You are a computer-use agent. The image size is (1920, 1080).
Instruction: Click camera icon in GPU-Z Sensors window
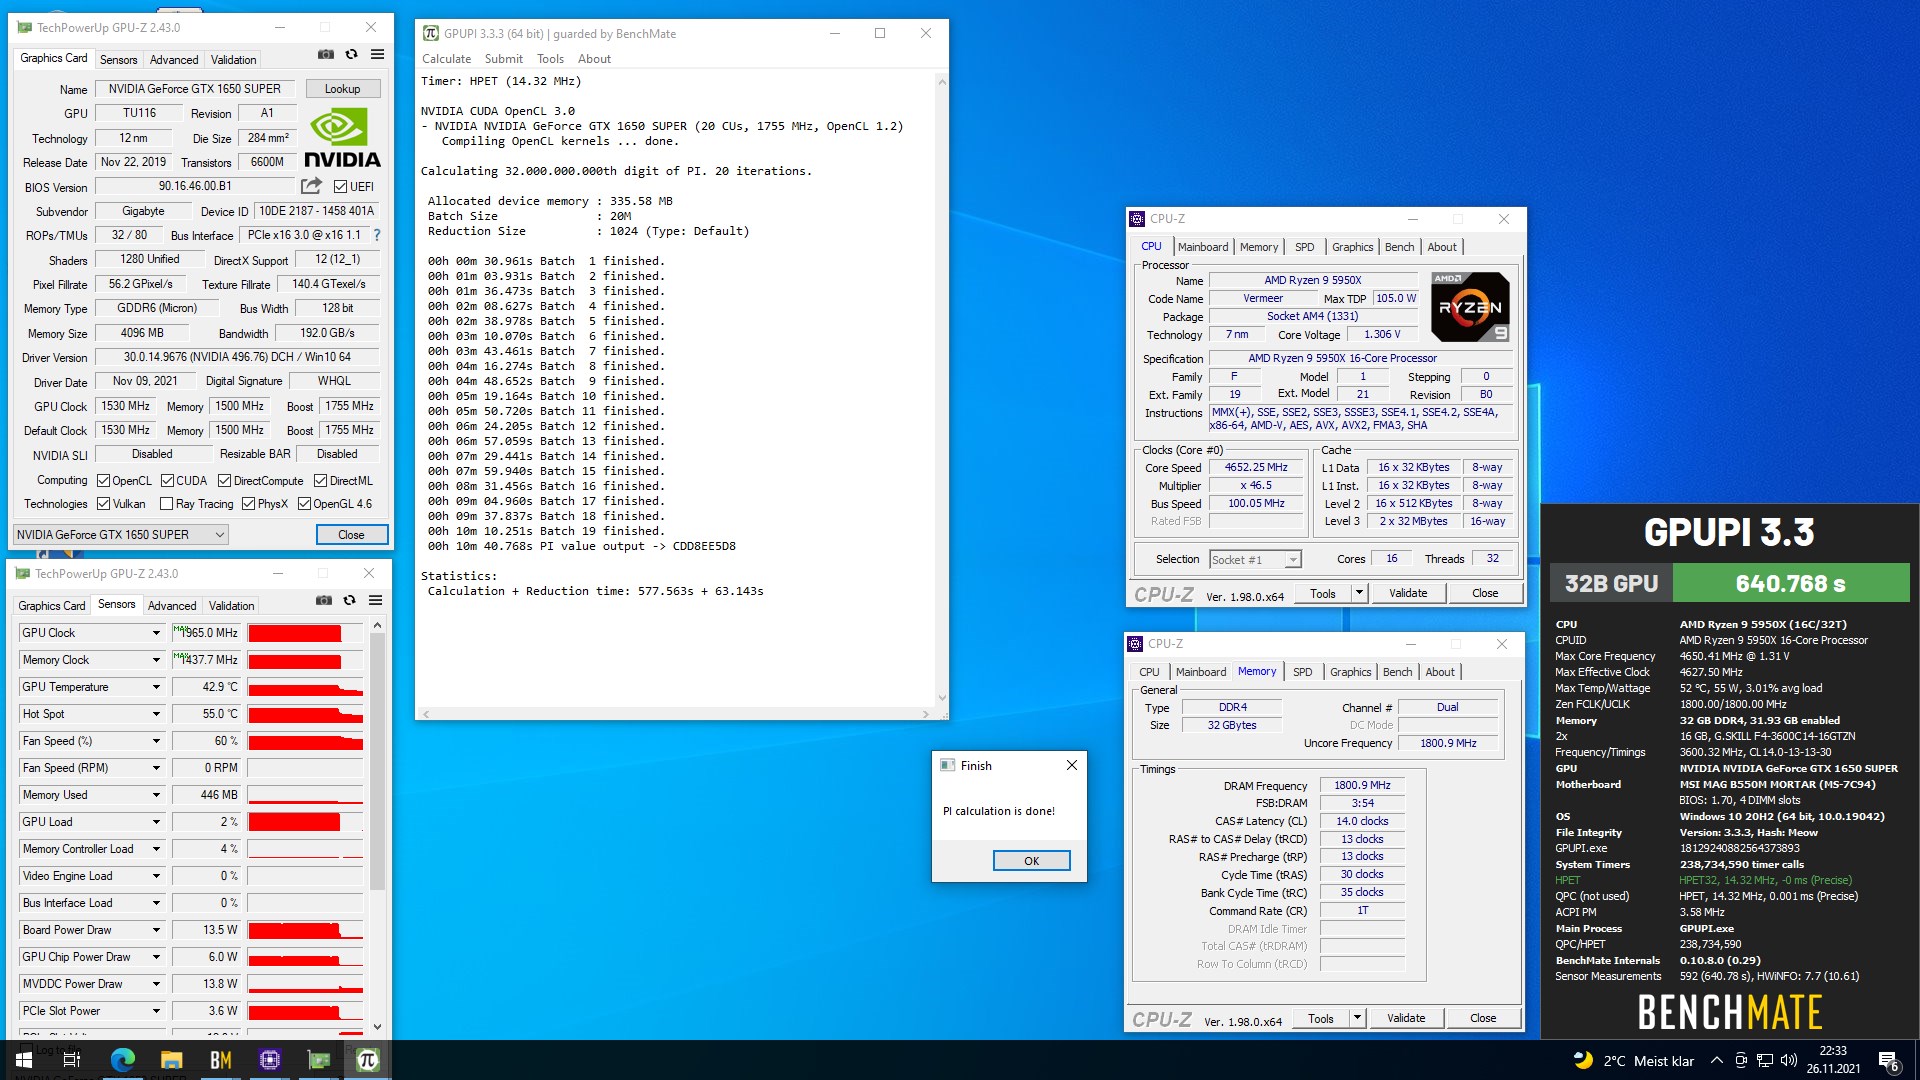click(324, 601)
